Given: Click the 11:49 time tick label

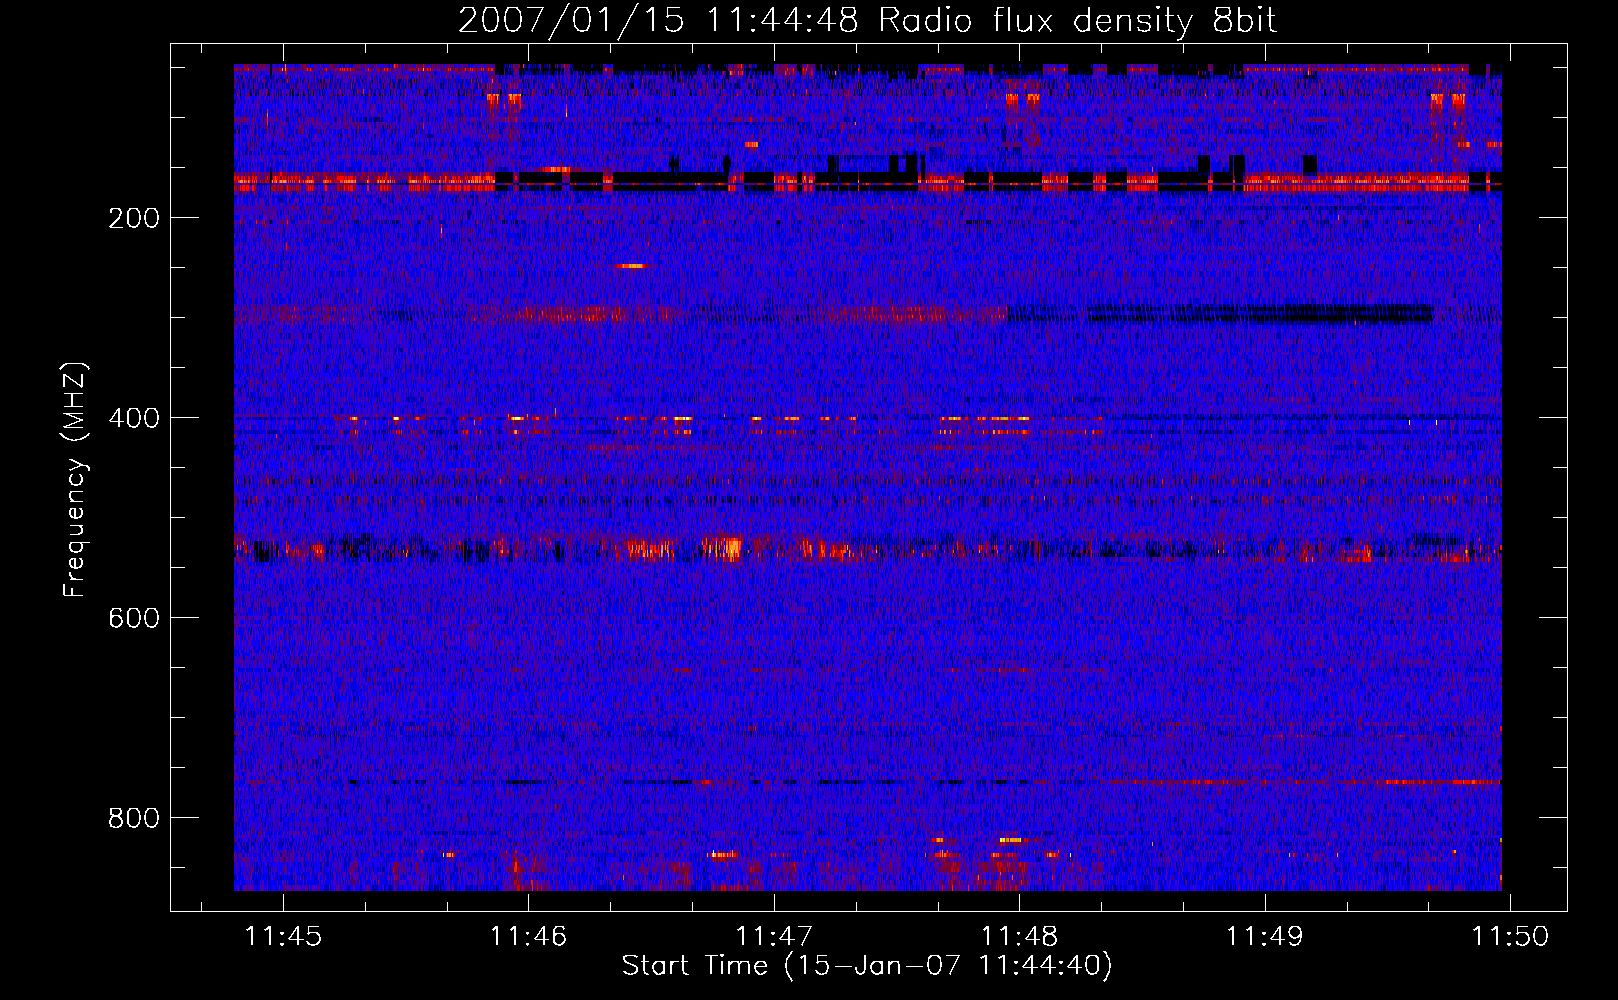Looking at the screenshot, I should pyautogui.click(x=1265, y=936).
